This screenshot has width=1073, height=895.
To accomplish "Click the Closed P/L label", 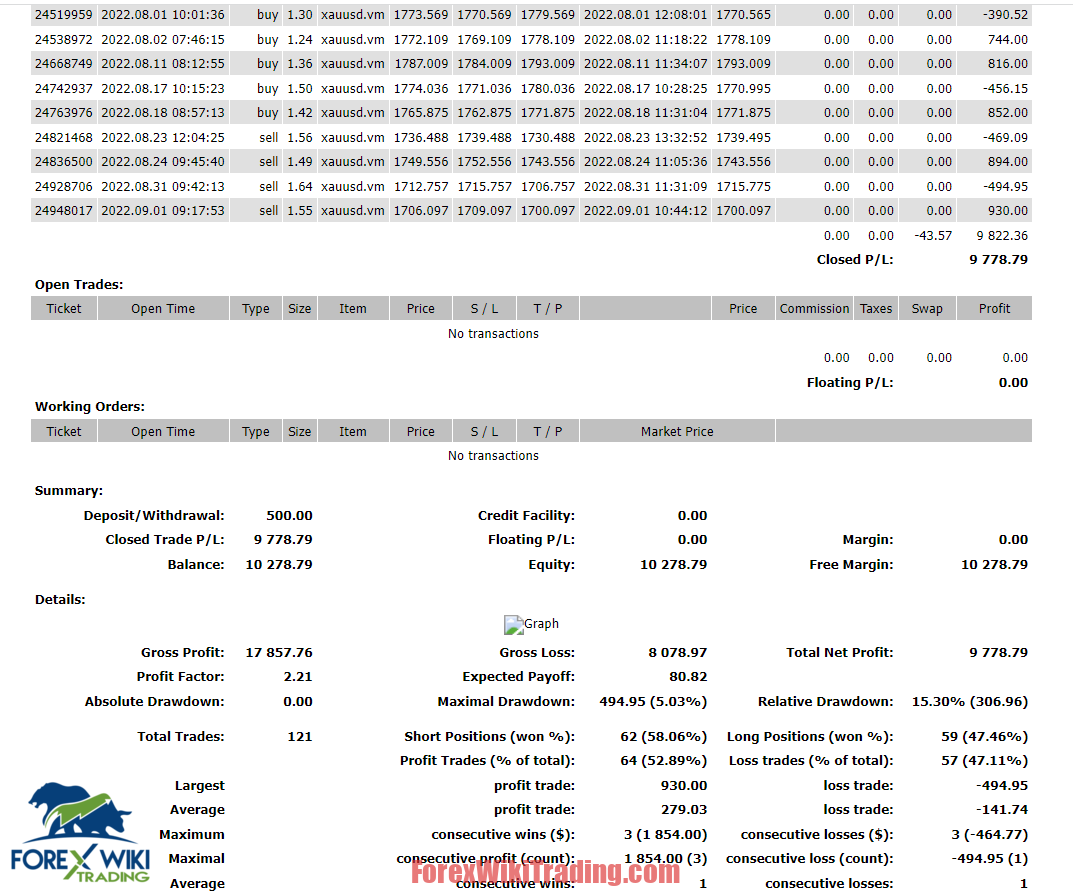I will point(855,260).
